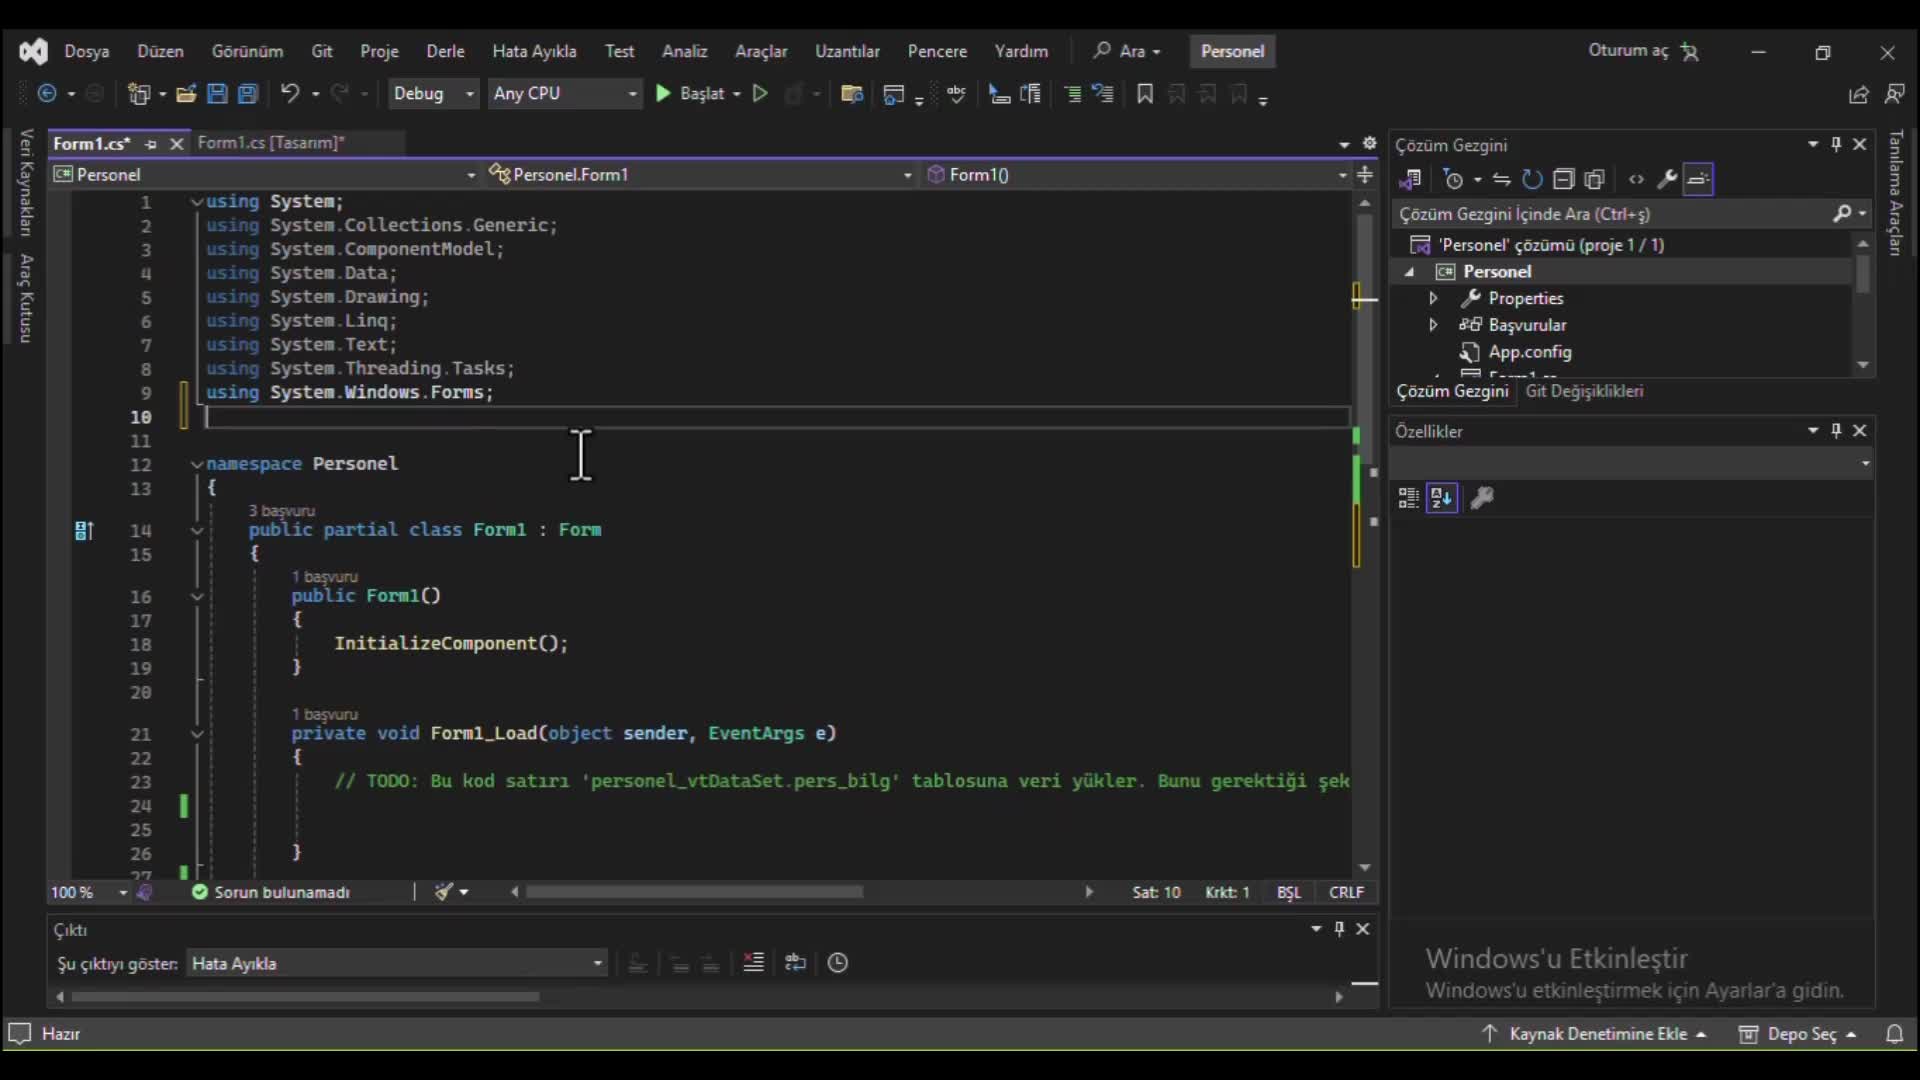The height and width of the screenshot is (1080, 1920).
Task: Toggle auto-hide pin on Çıktı panel
Action: [1339, 929]
